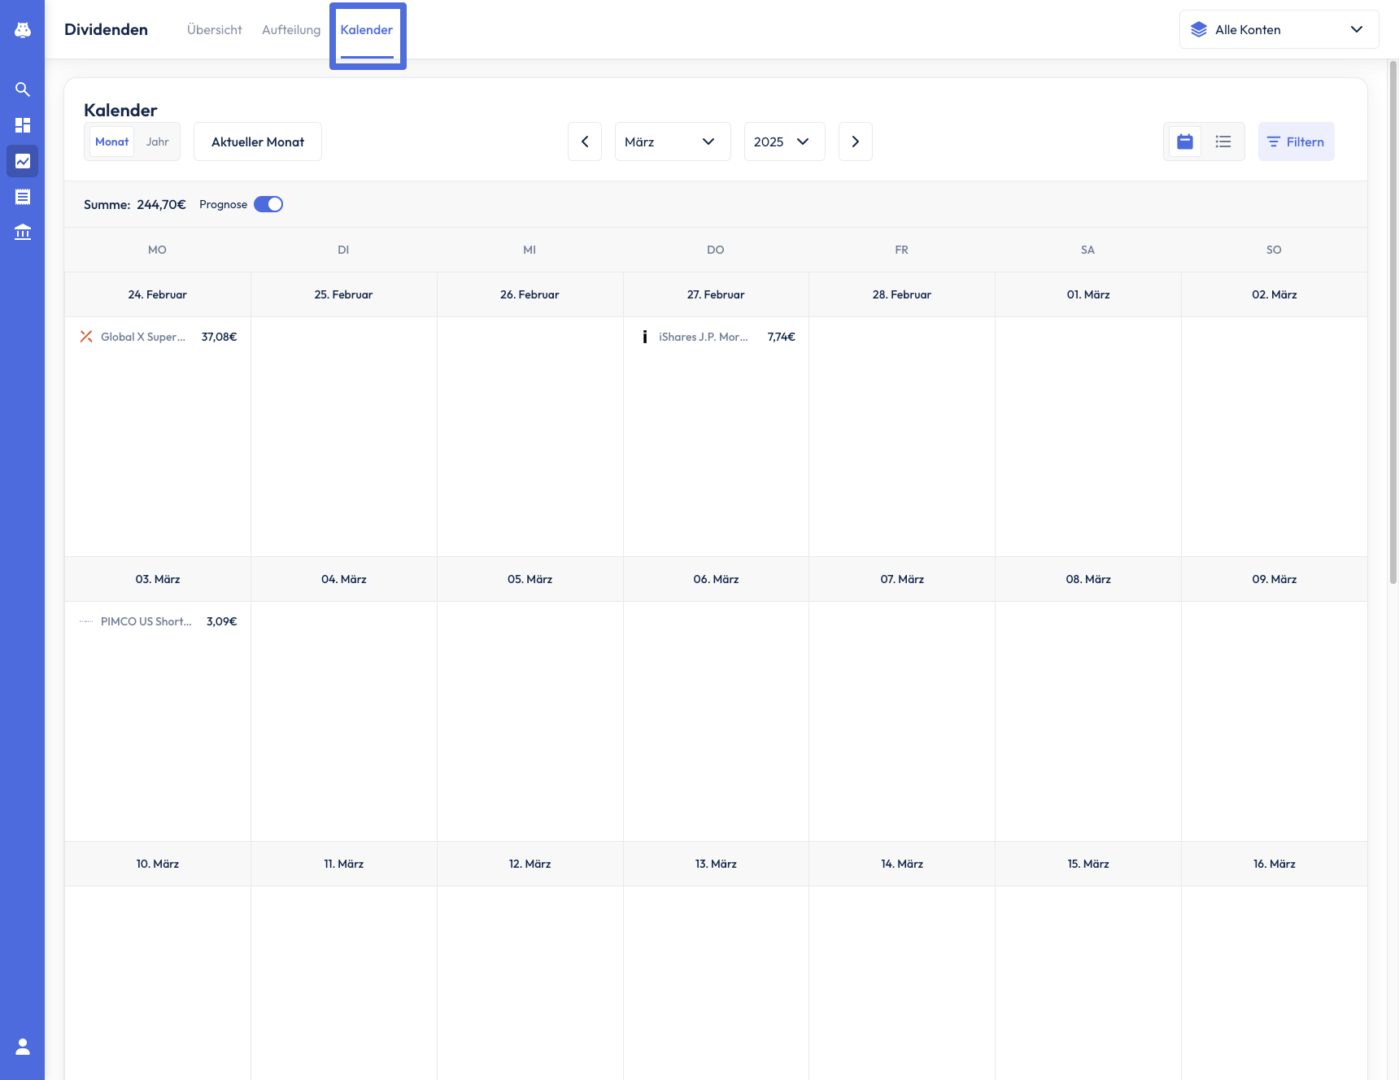Open the Filtern button
The image size is (1399, 1080).
(1296, 142)
